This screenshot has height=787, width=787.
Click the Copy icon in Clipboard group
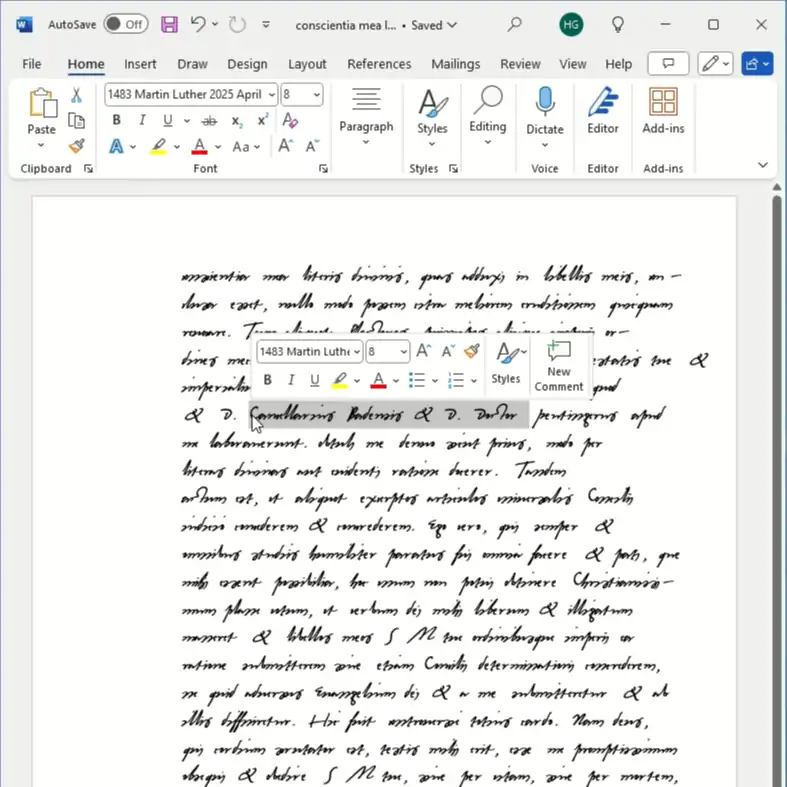click(76, 120)
